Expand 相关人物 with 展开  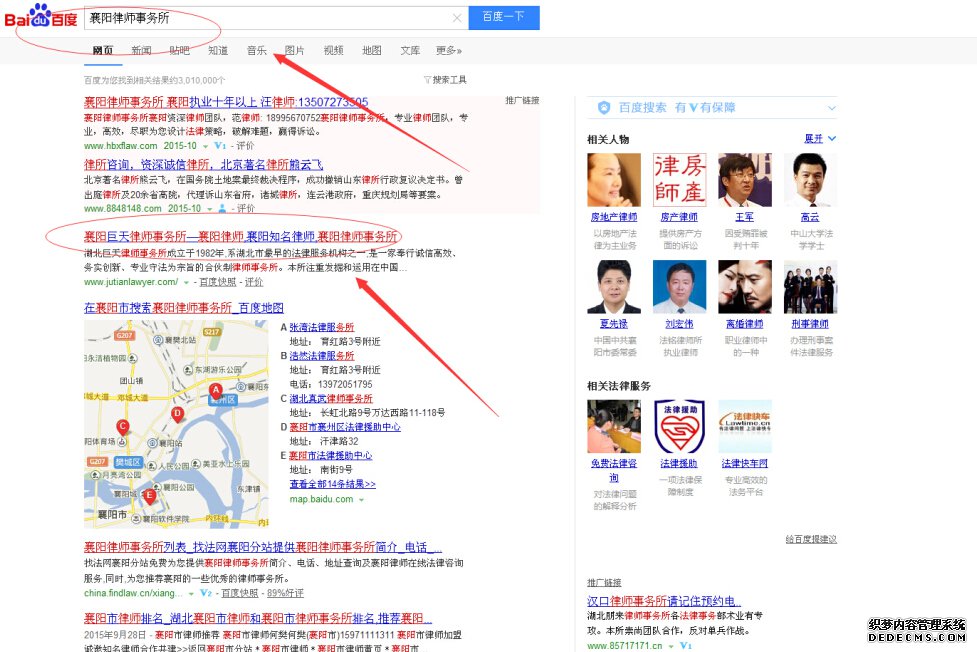(x=820, y=139)
